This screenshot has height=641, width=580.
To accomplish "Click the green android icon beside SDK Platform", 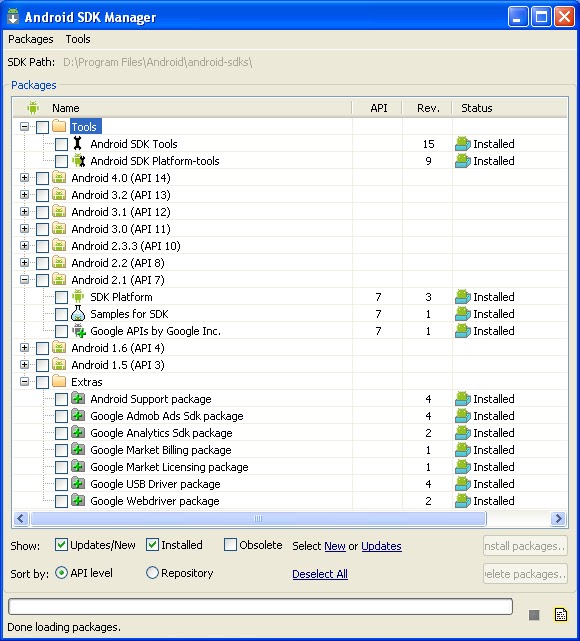I will (x=78, y=296).
